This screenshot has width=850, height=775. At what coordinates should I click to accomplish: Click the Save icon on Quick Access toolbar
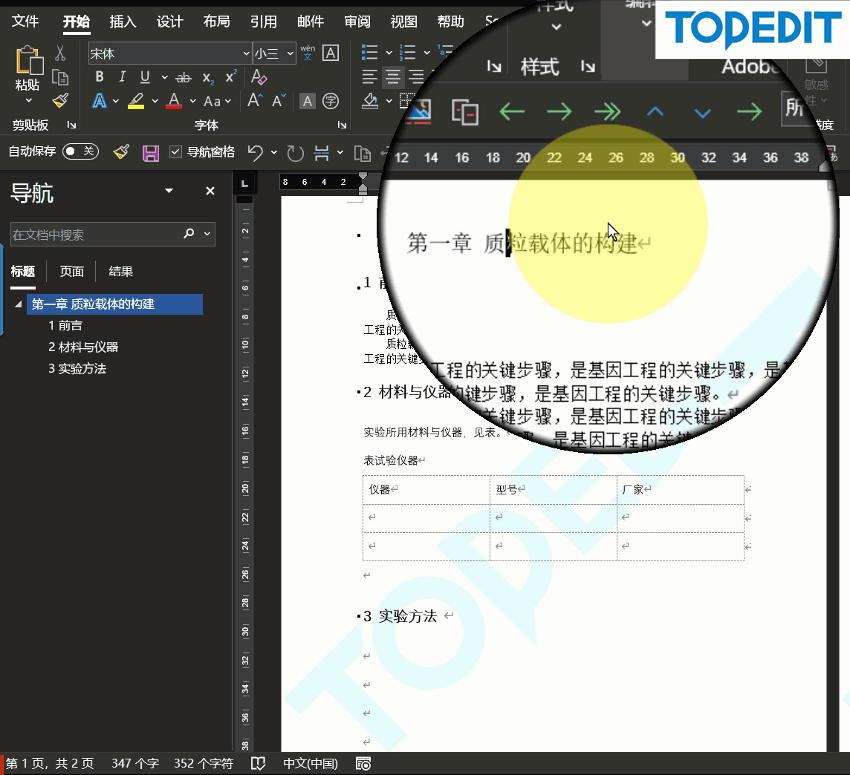click(x=151, y=151)
